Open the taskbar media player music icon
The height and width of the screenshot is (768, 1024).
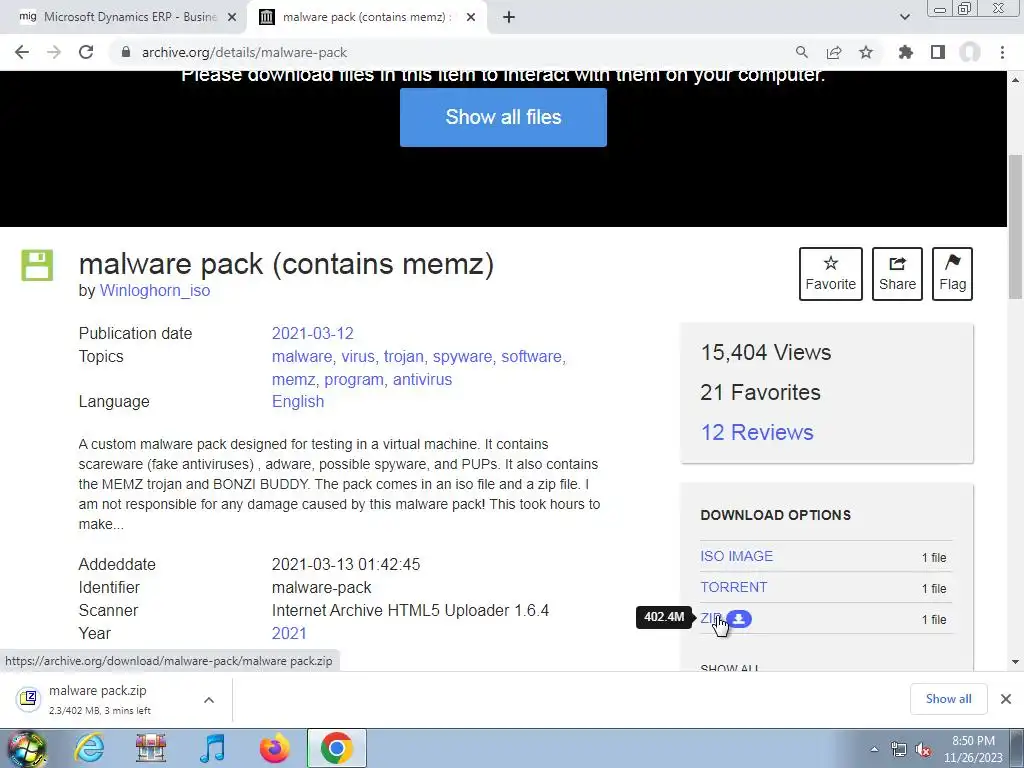click(212, 748)
